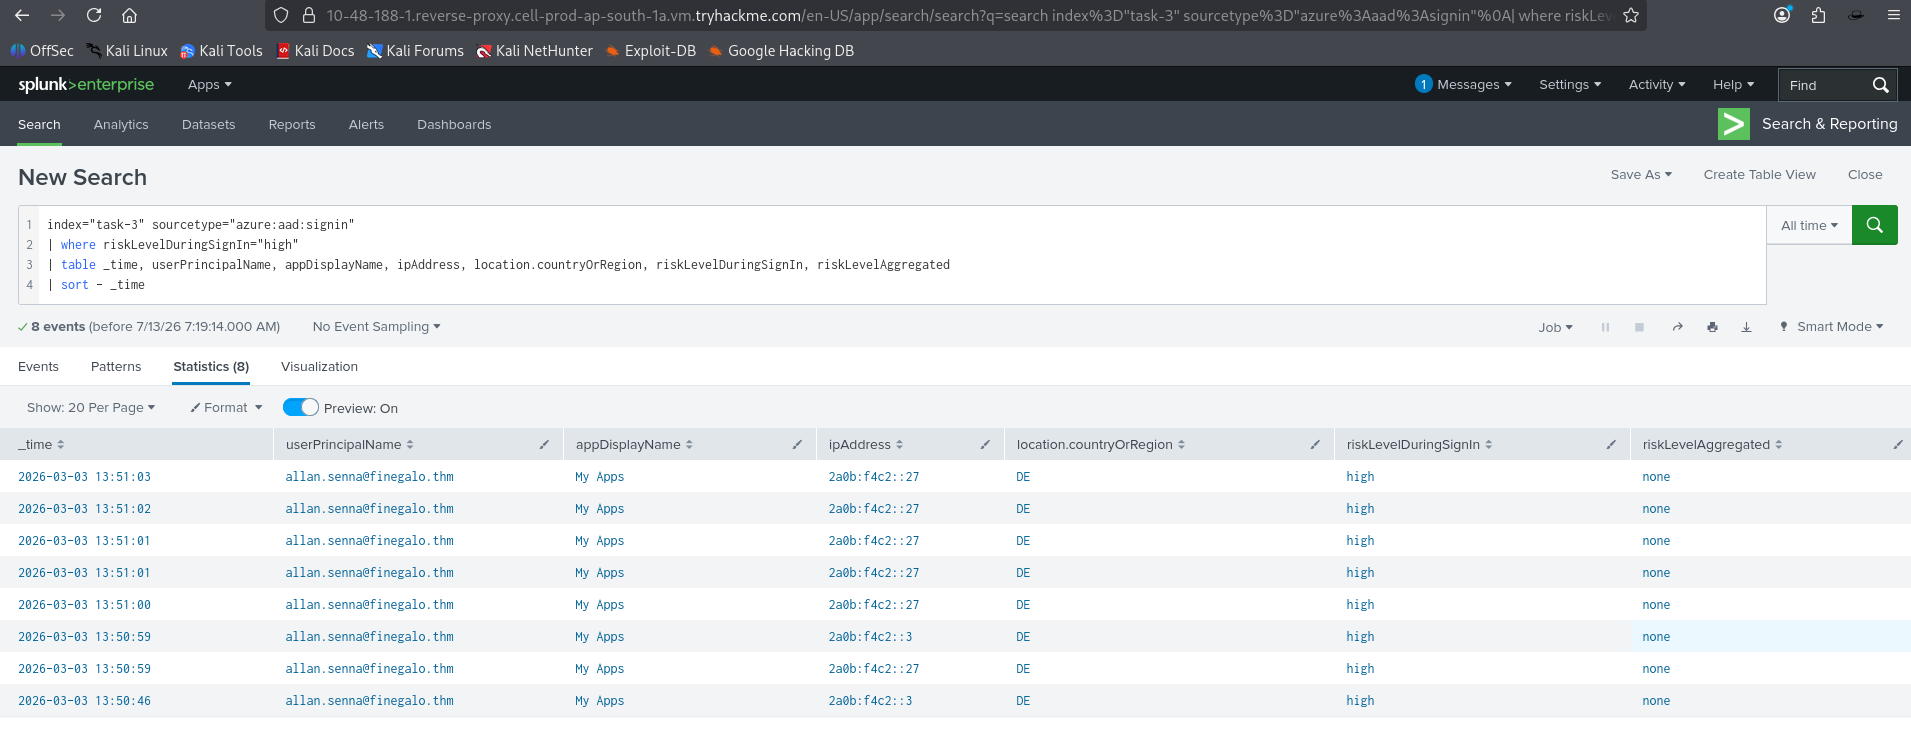This screenshot has height=744, width=1911.
Task: Expand the Save As menu
Action: 1641,174
